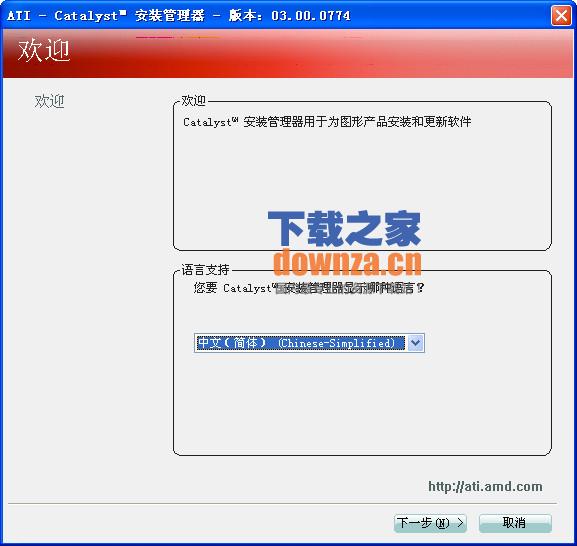Select the 欢迎 step in left sidebar
This screenshot has width=577, height=546.
(x=49, y=101)
